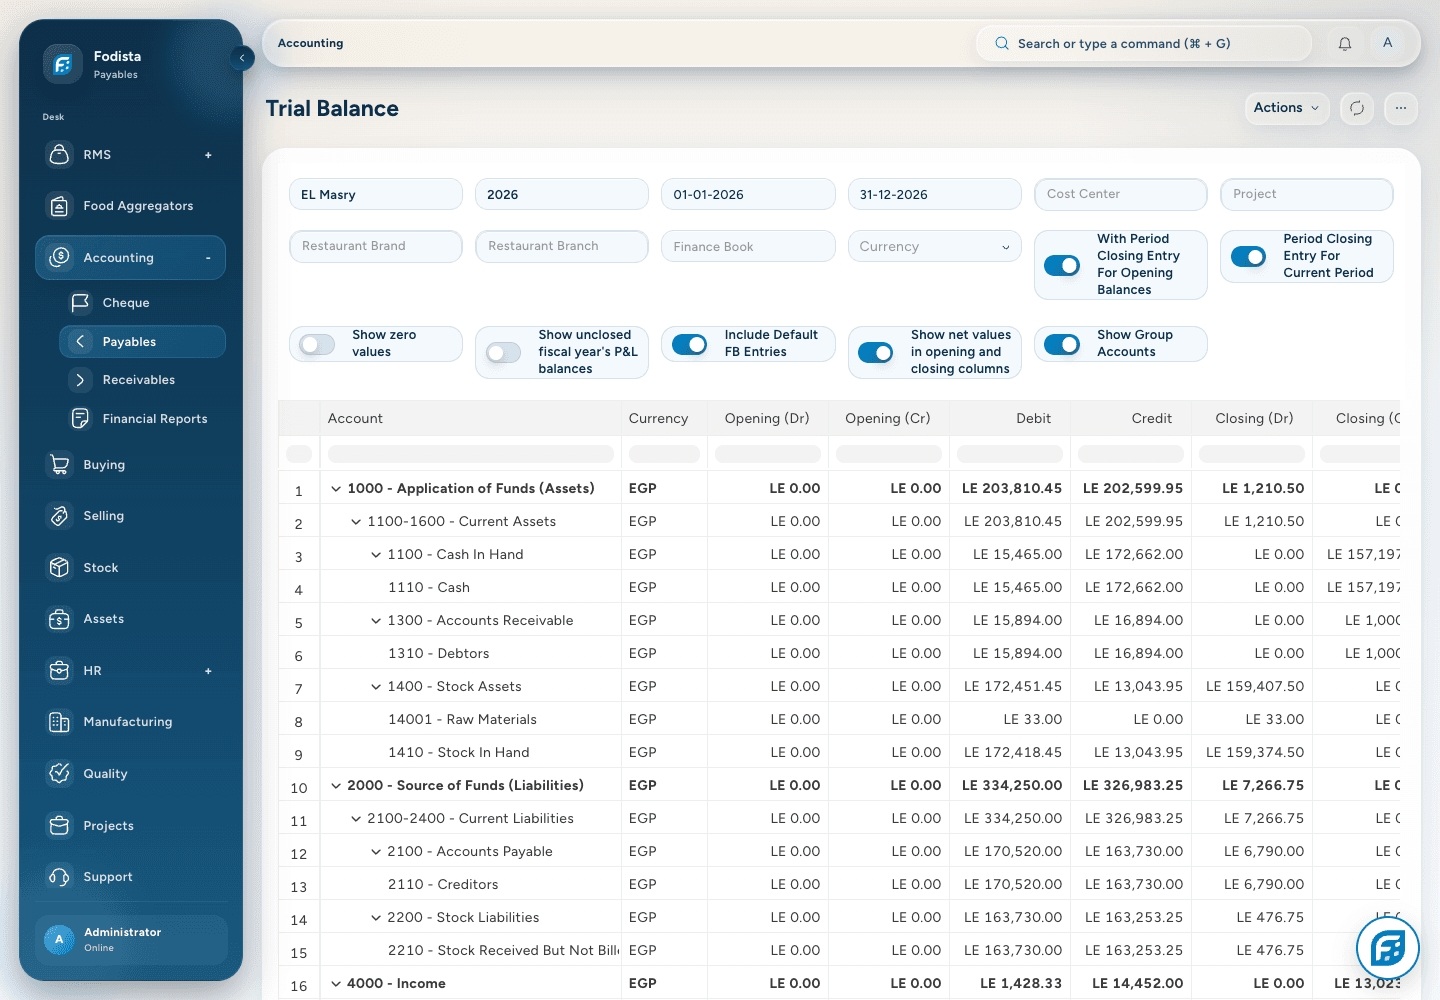Disable Include Default FB Entries switch
The width and height of the screenshot is (1440, 1000).
690,344
